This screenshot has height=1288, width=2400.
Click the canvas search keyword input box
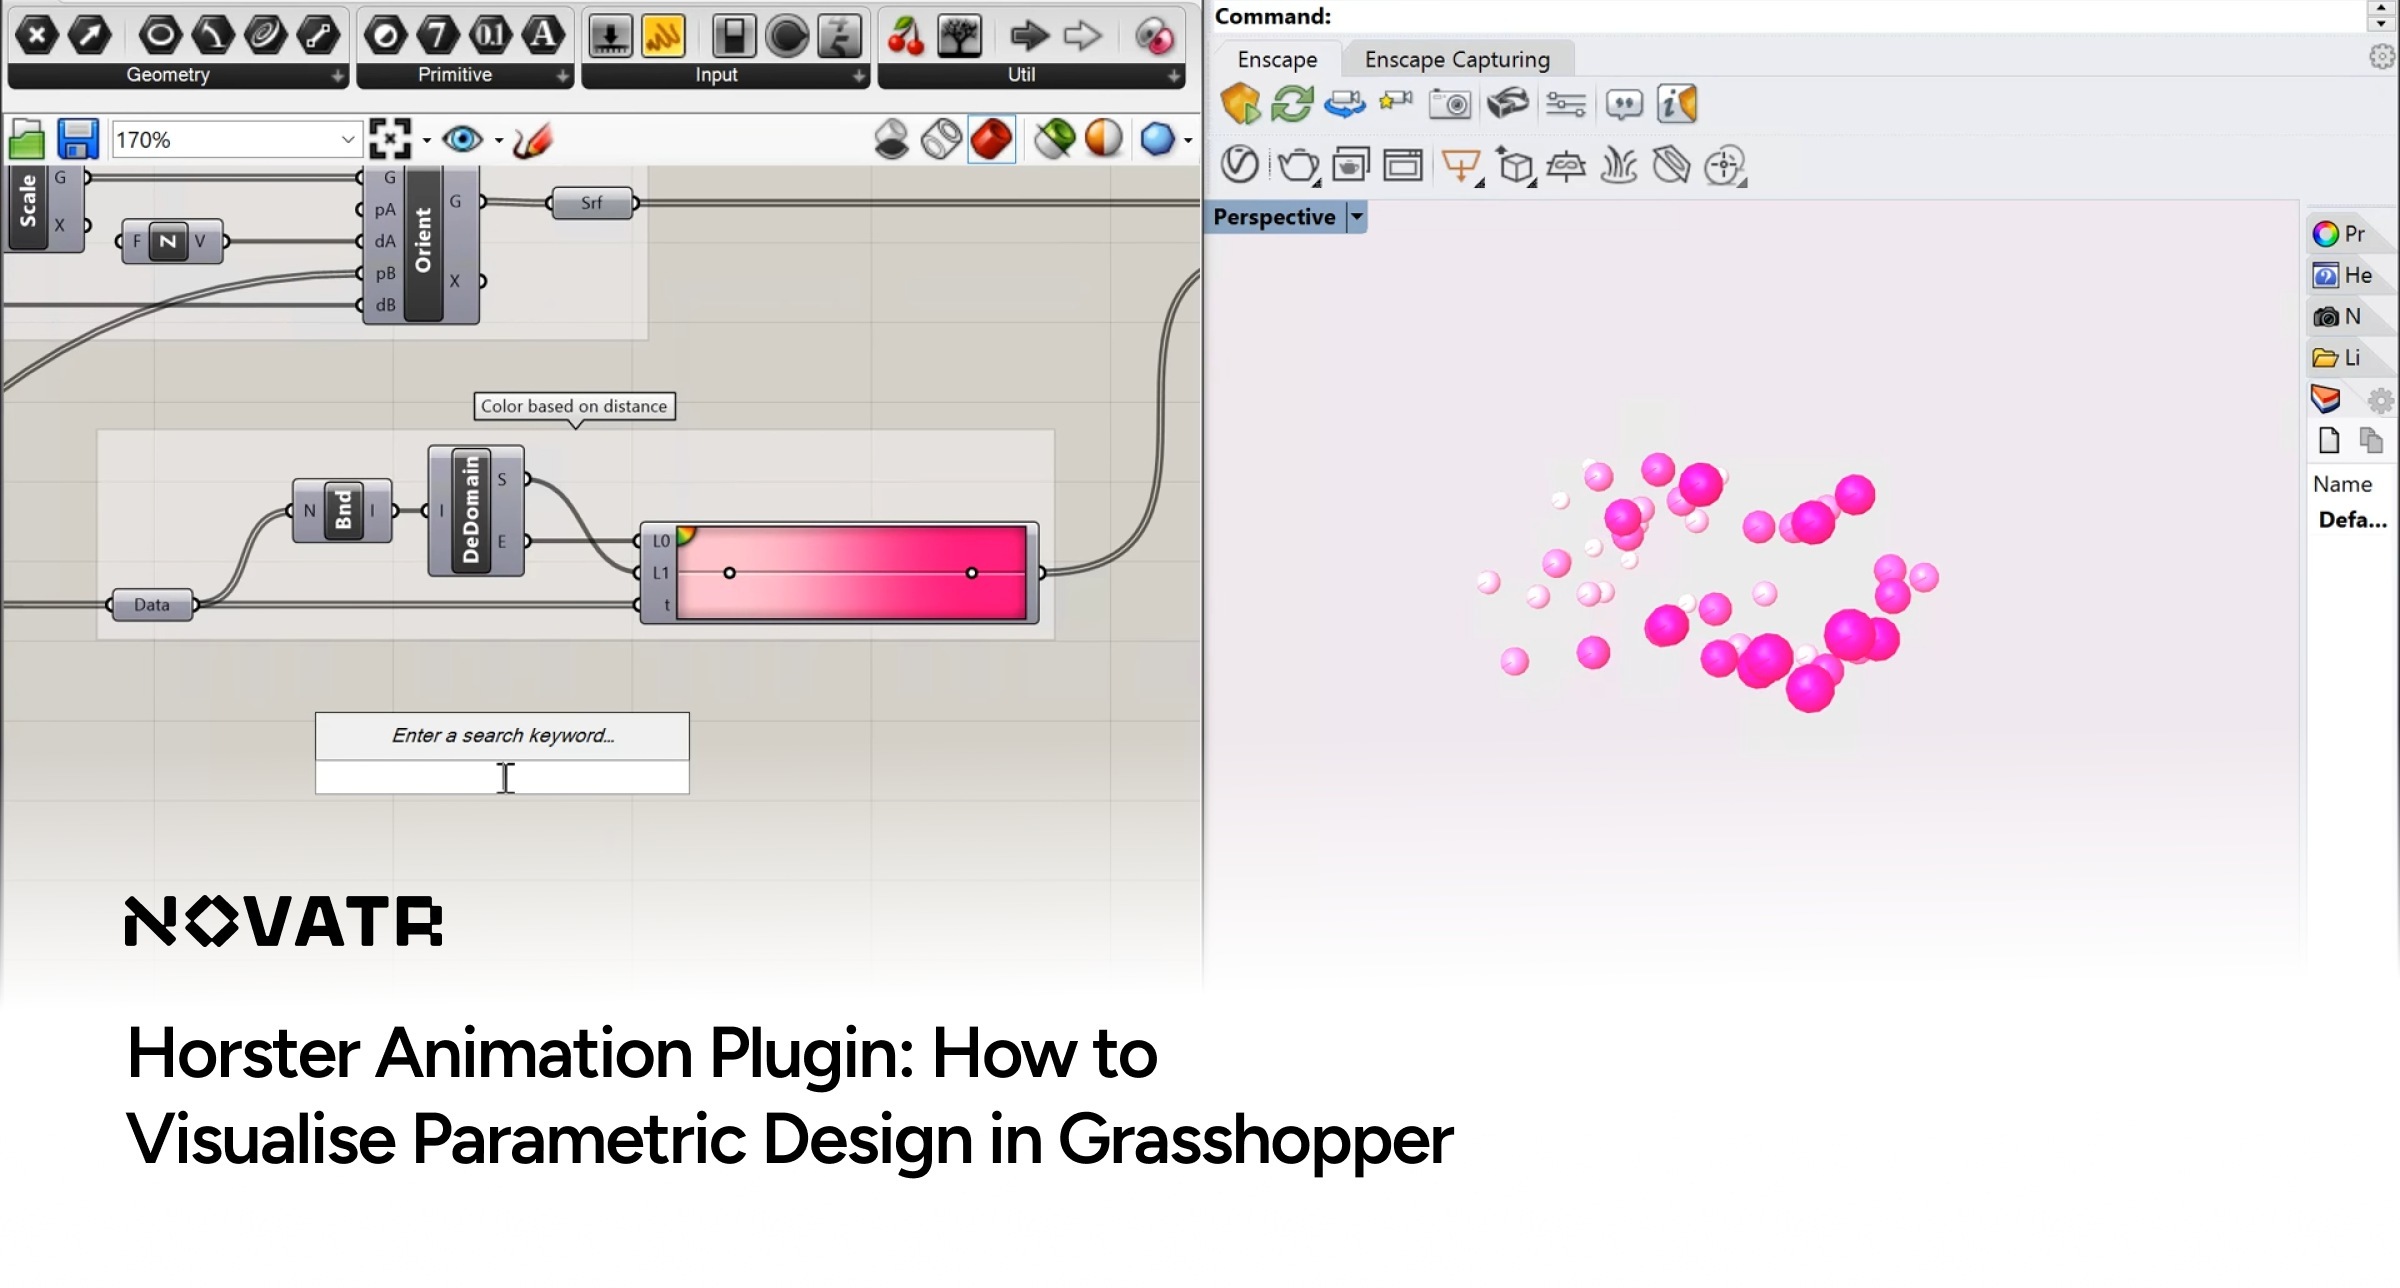coord(502,777)
